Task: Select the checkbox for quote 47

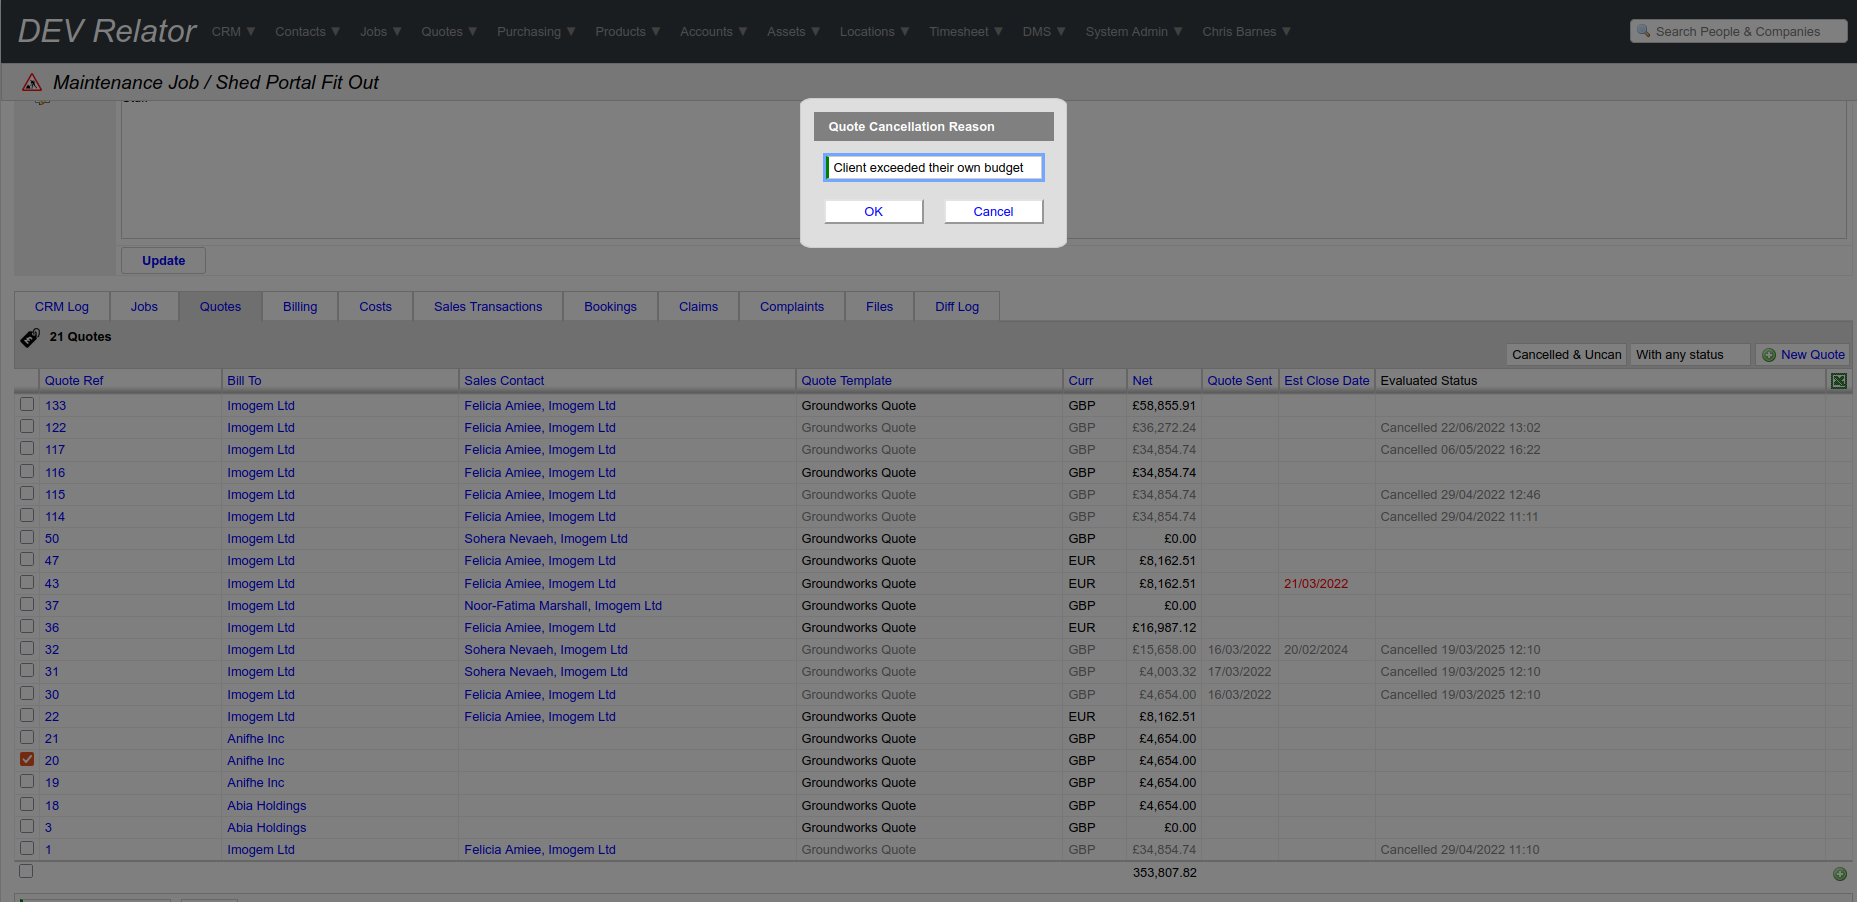Action: (x=27, y=559)
